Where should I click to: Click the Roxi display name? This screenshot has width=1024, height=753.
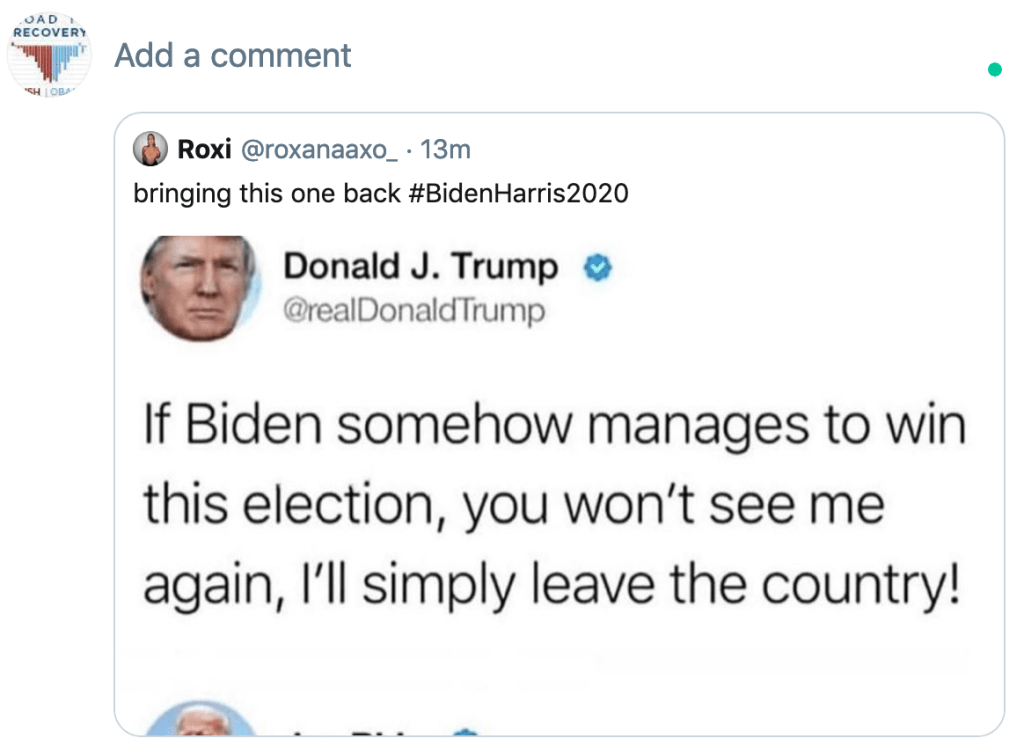[204, 150]
